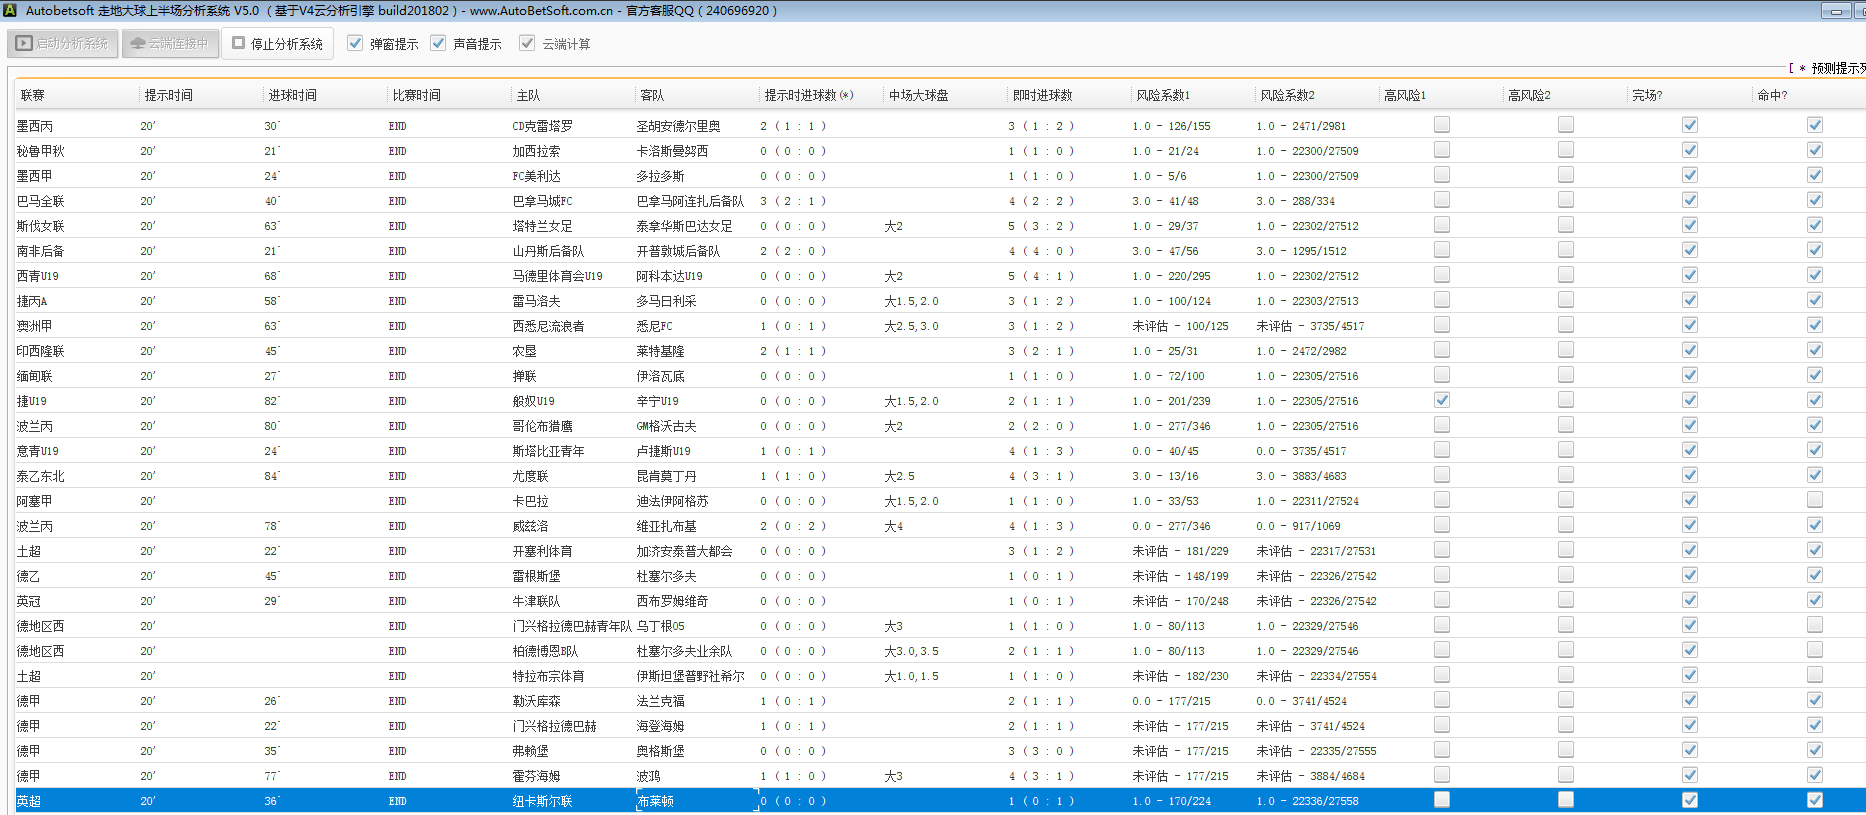Click the play icon on 启动分析系统
This screenshot has width=1866, height=815.
[24, 44]
